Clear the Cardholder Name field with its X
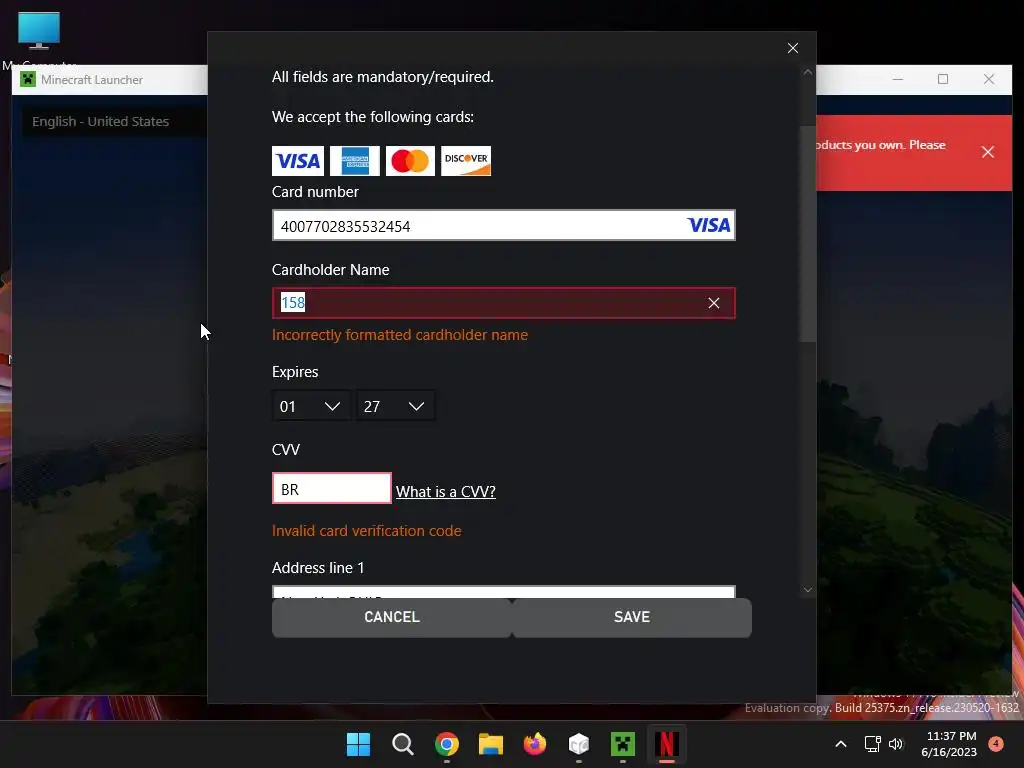 coord(714,303)
